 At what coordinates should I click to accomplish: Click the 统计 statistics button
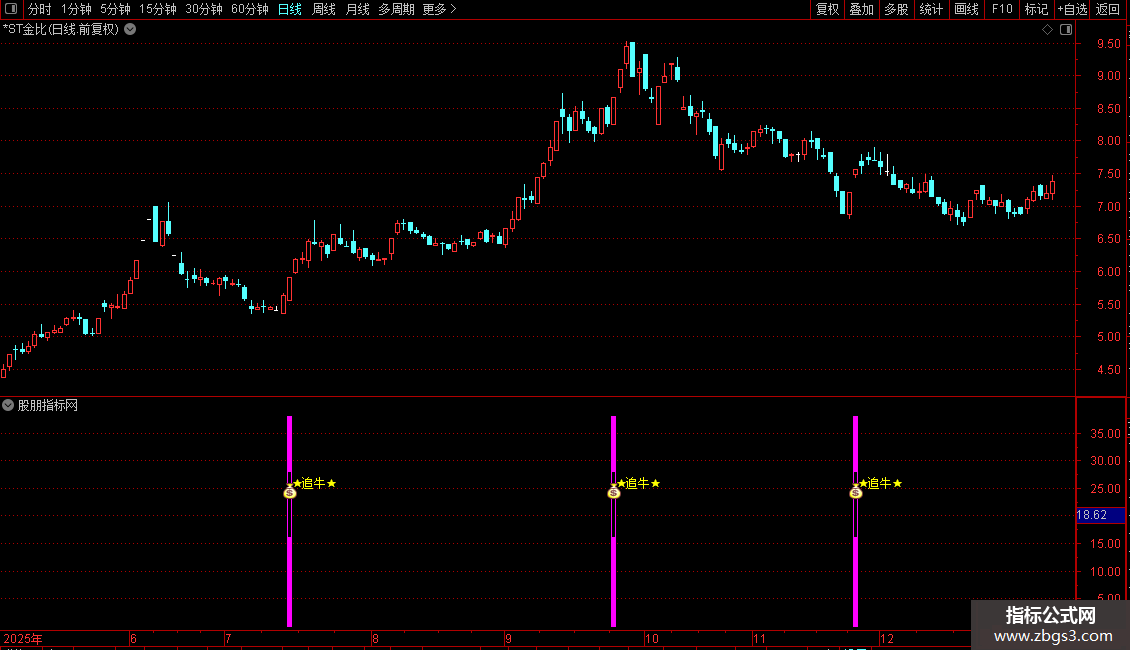coord(931,9)
